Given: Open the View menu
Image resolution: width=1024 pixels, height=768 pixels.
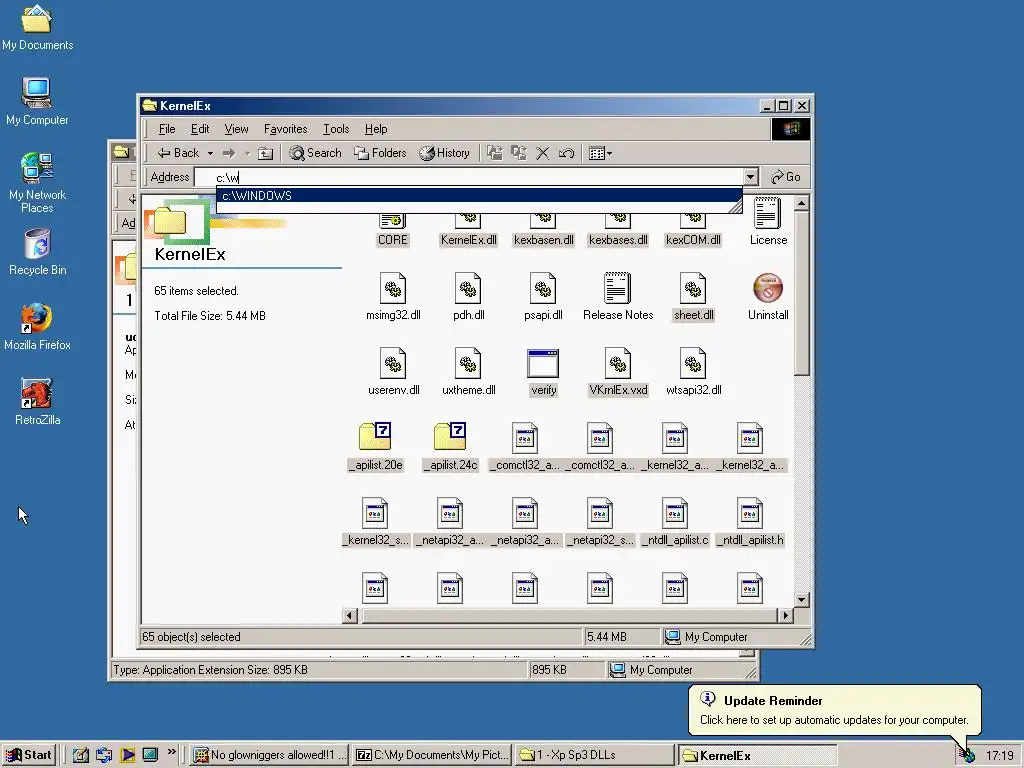Looking at the screenshot, I should (236, 129).
